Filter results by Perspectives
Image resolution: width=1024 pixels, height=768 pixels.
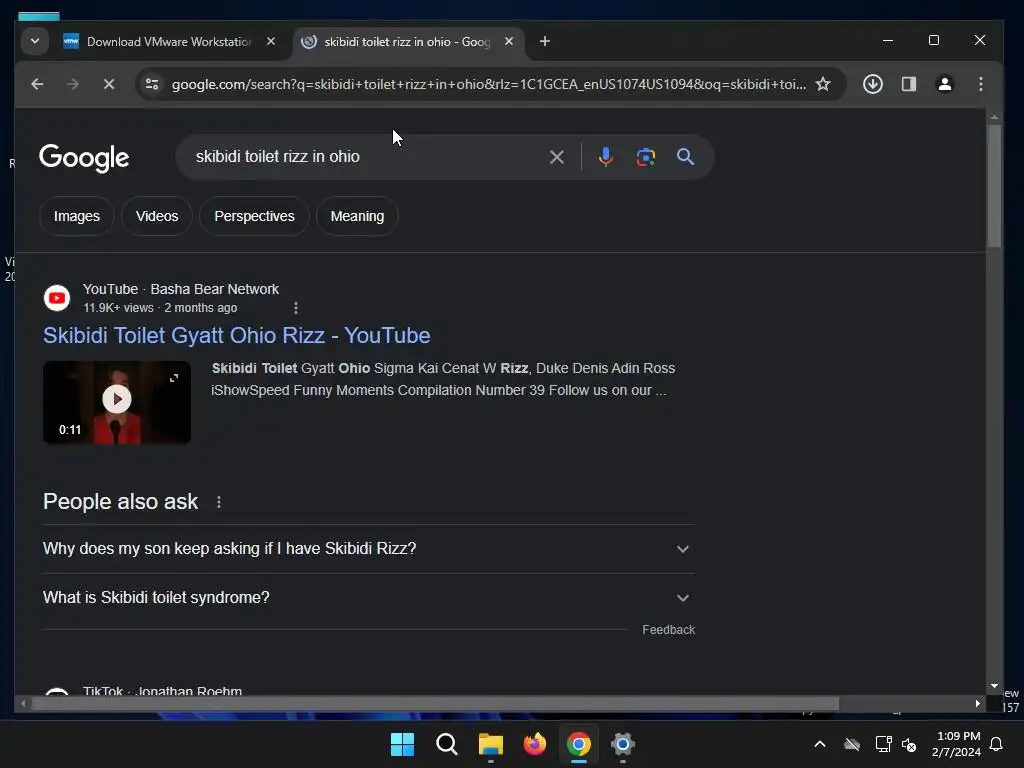254,216
